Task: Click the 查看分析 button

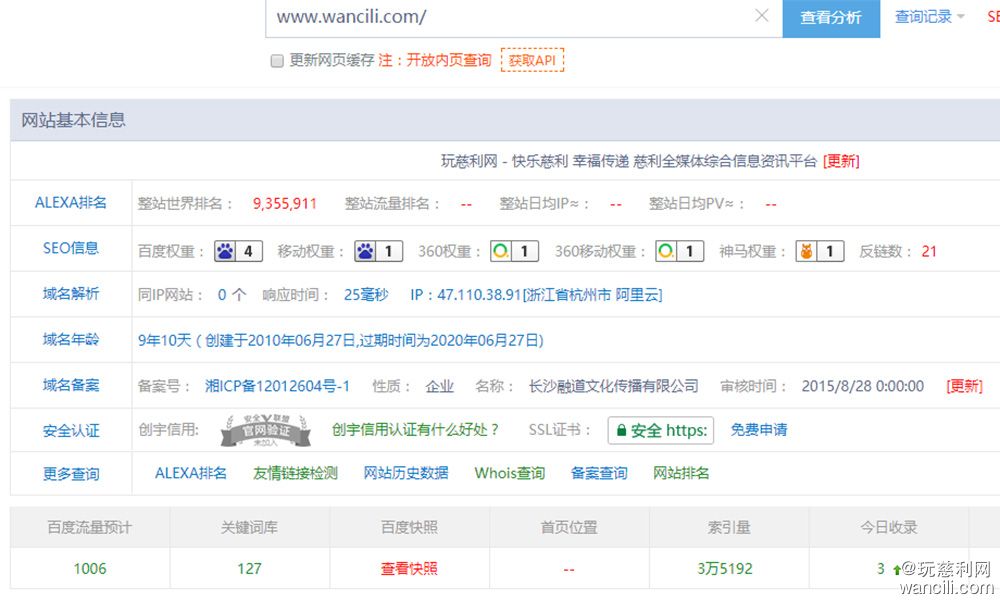Action: 831,18
